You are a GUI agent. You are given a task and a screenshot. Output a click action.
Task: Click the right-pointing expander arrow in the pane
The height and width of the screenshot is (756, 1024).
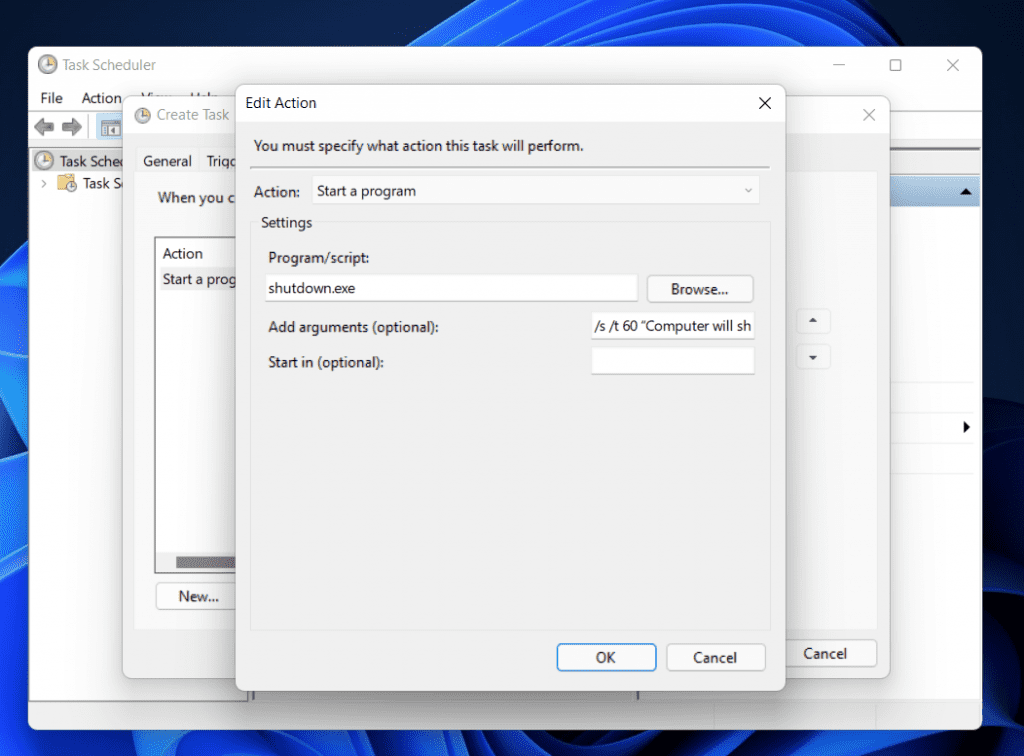coord(965,427)
